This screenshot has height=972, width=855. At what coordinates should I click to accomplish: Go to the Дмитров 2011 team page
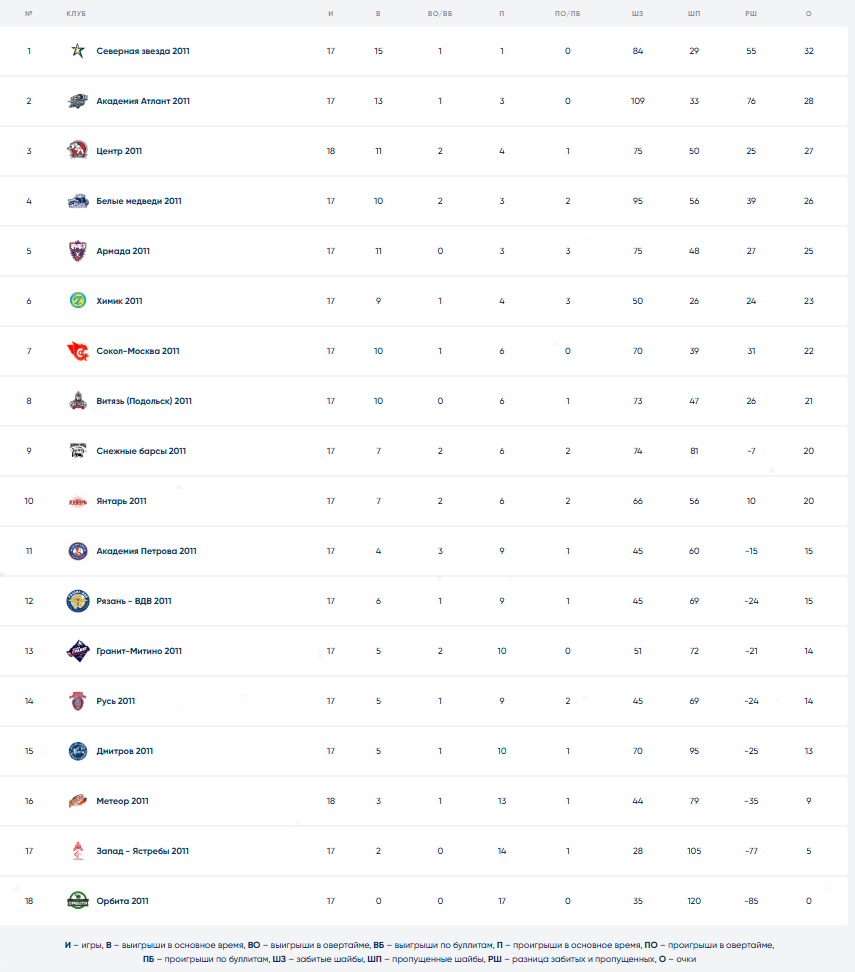point(124,751)
